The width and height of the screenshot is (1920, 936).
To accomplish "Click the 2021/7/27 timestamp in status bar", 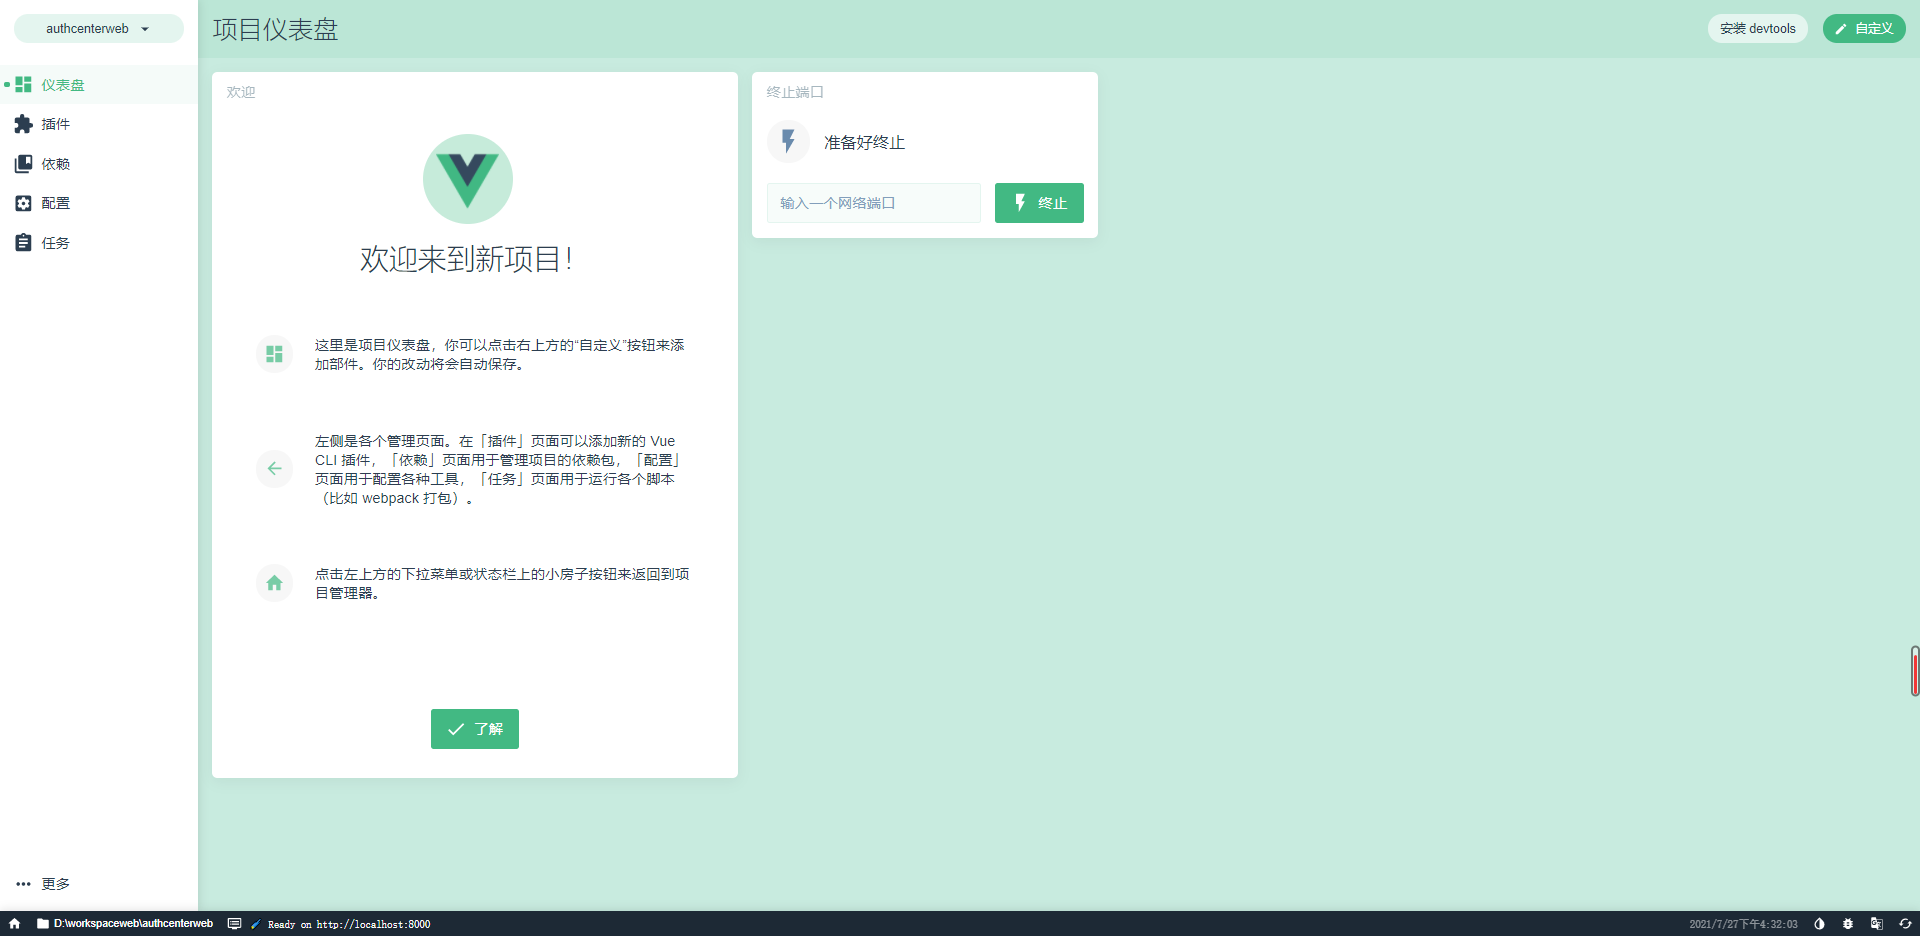I will tap(1743, 925).
